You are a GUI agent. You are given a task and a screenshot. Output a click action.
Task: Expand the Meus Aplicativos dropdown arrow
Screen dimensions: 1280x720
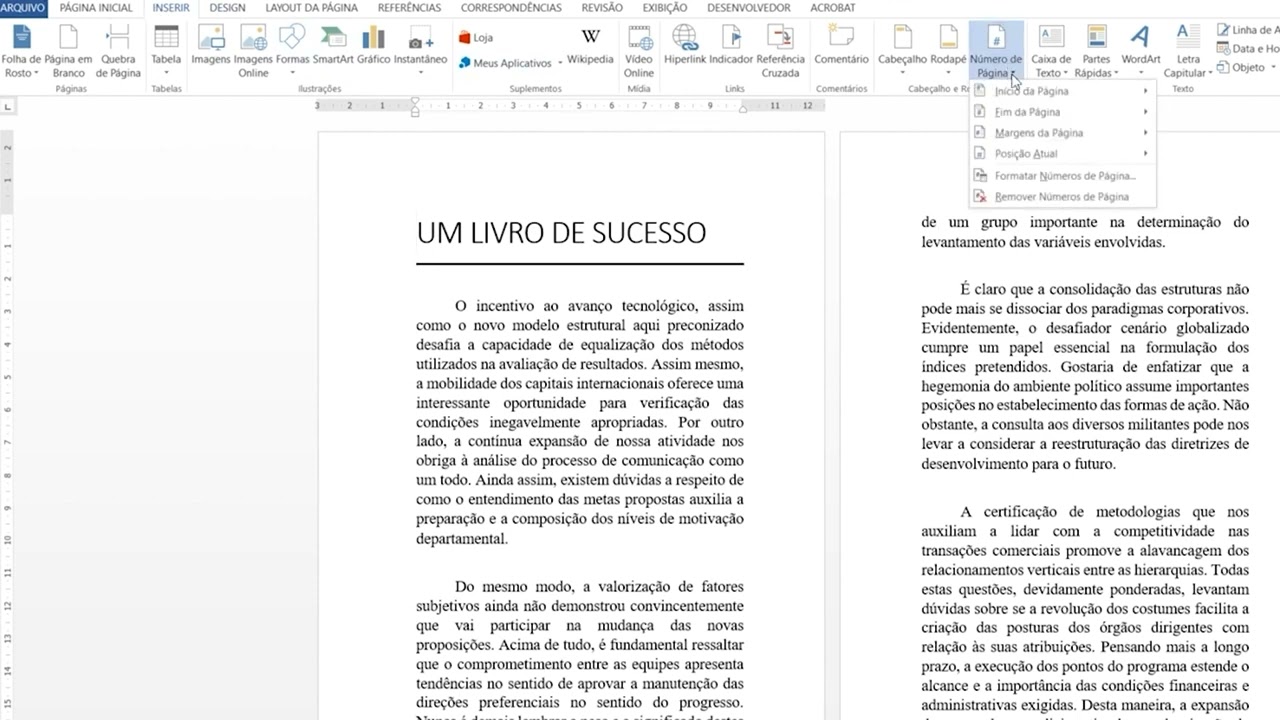pos(560,63)
